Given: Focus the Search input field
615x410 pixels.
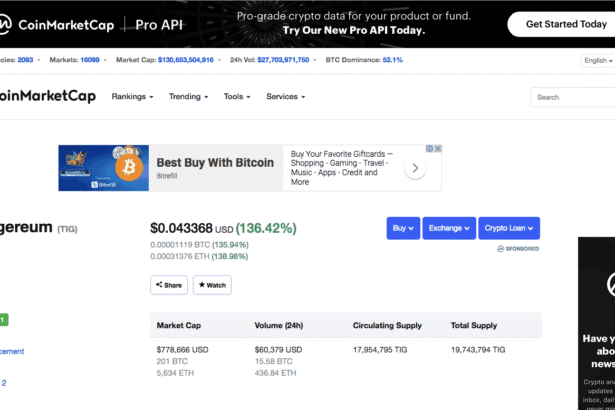Looking at the screenshot, I should click(573, 97).
